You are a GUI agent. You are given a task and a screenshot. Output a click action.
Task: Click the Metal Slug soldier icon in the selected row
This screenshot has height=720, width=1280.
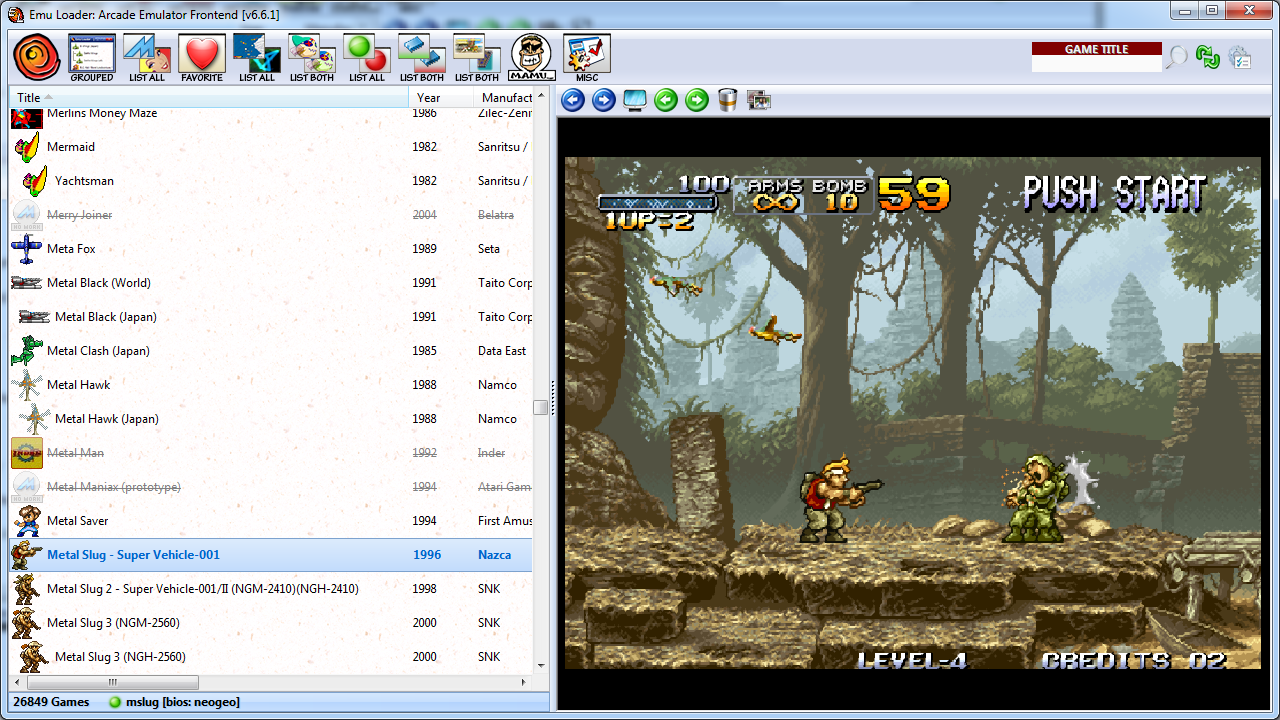point(27,555)
